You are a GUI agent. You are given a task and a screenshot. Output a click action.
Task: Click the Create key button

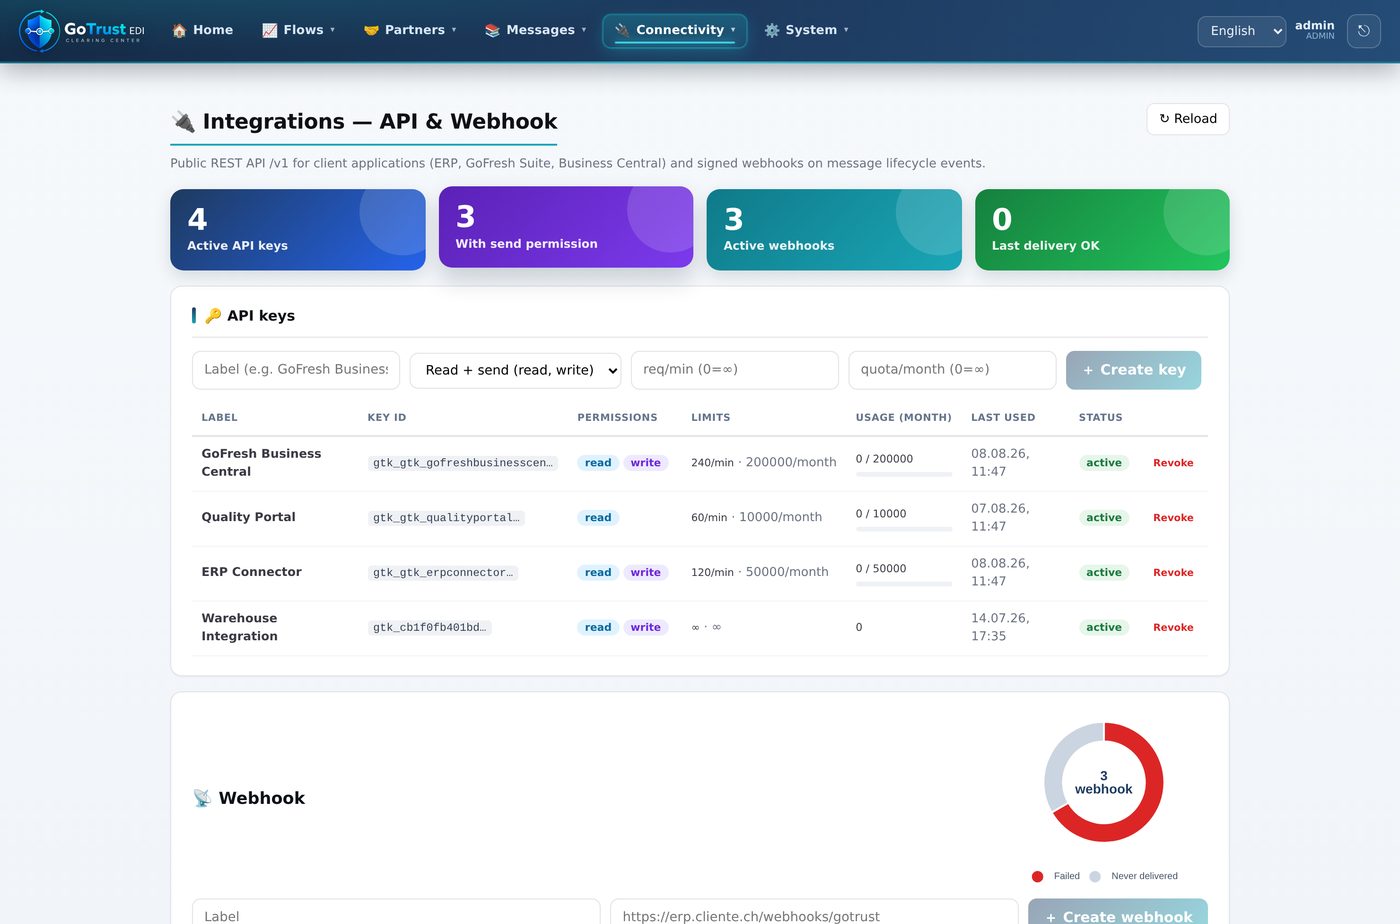[x=1133, y=370]
